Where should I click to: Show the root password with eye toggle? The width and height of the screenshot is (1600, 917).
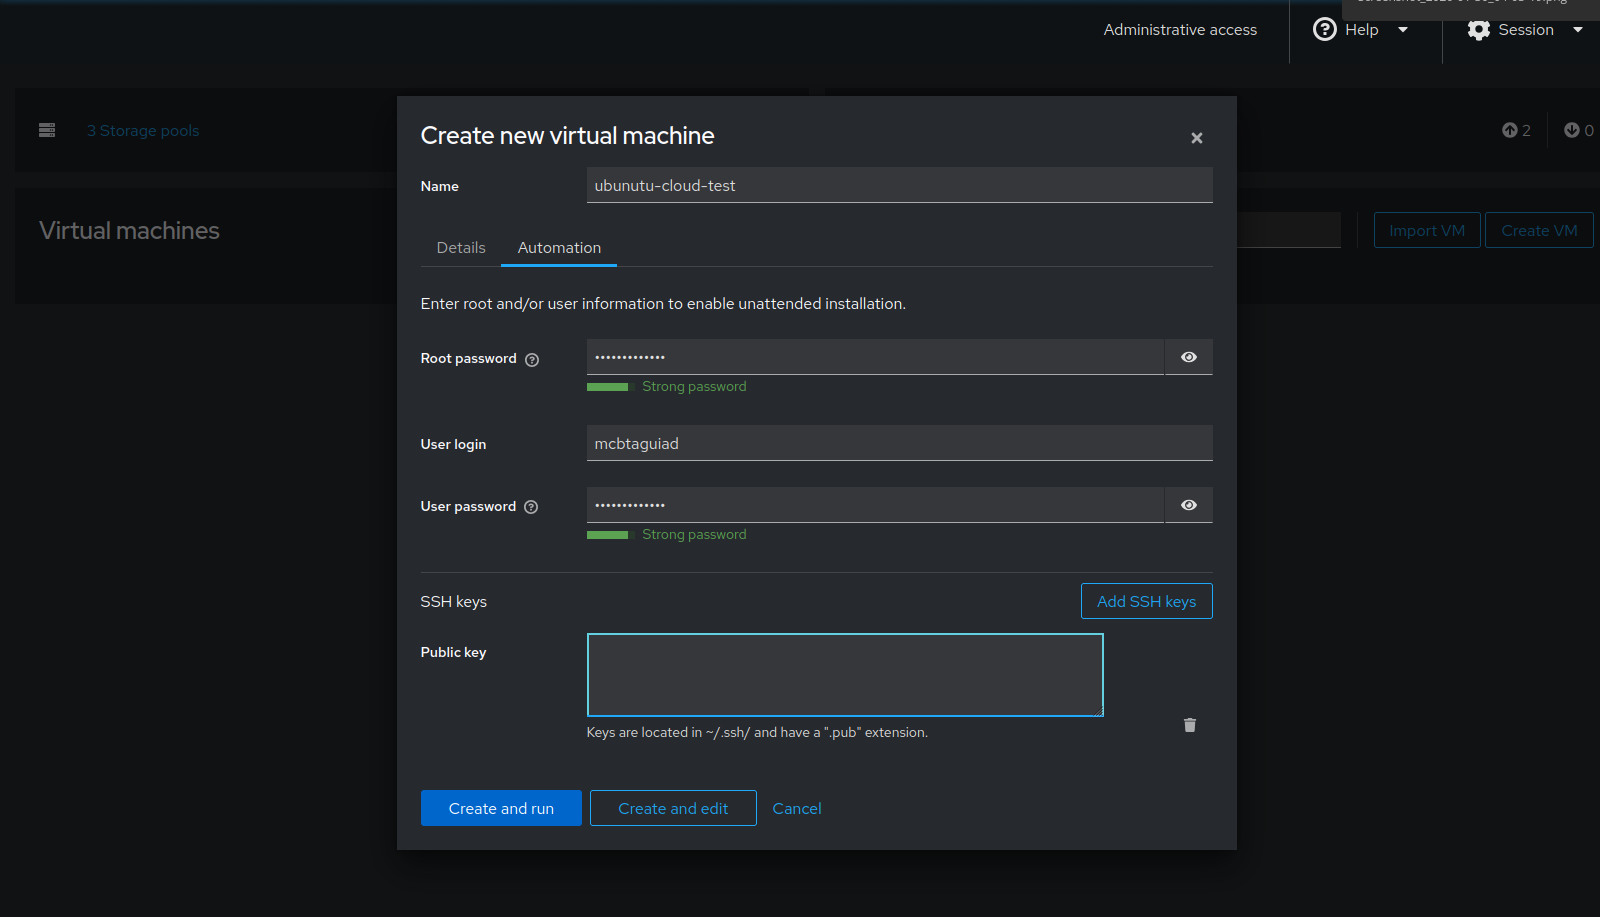pyautogui.click(x=1189, y=357)
